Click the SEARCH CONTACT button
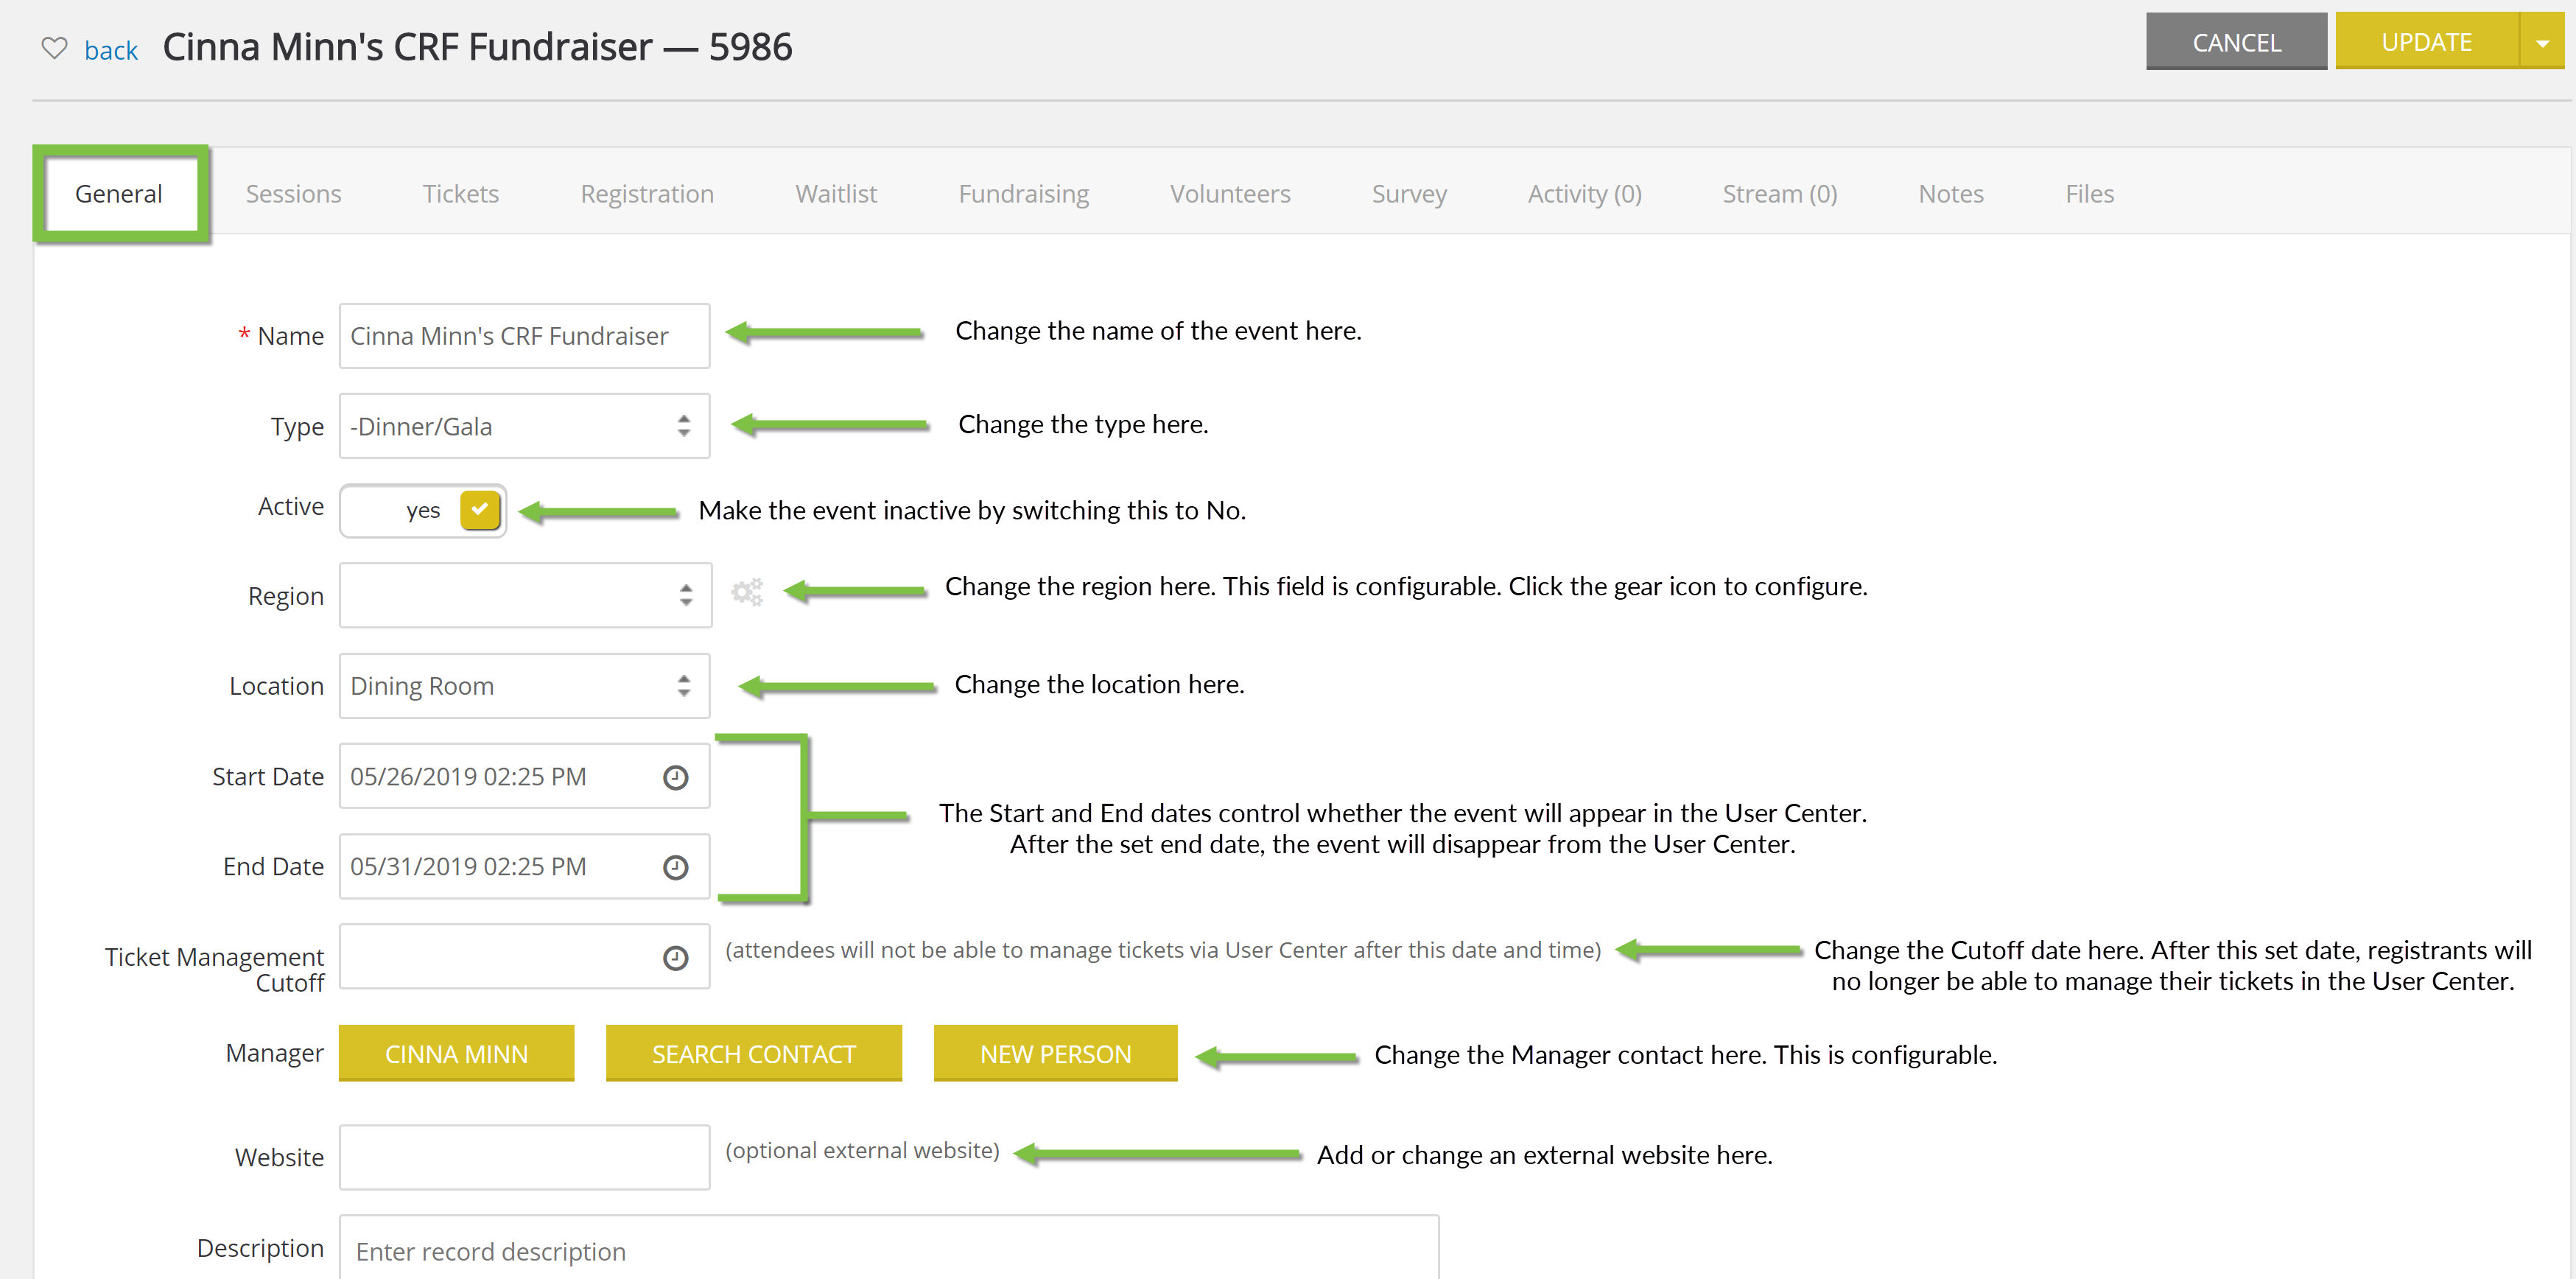The width and height of the screenshot is (2576, 1279). 753,1053
